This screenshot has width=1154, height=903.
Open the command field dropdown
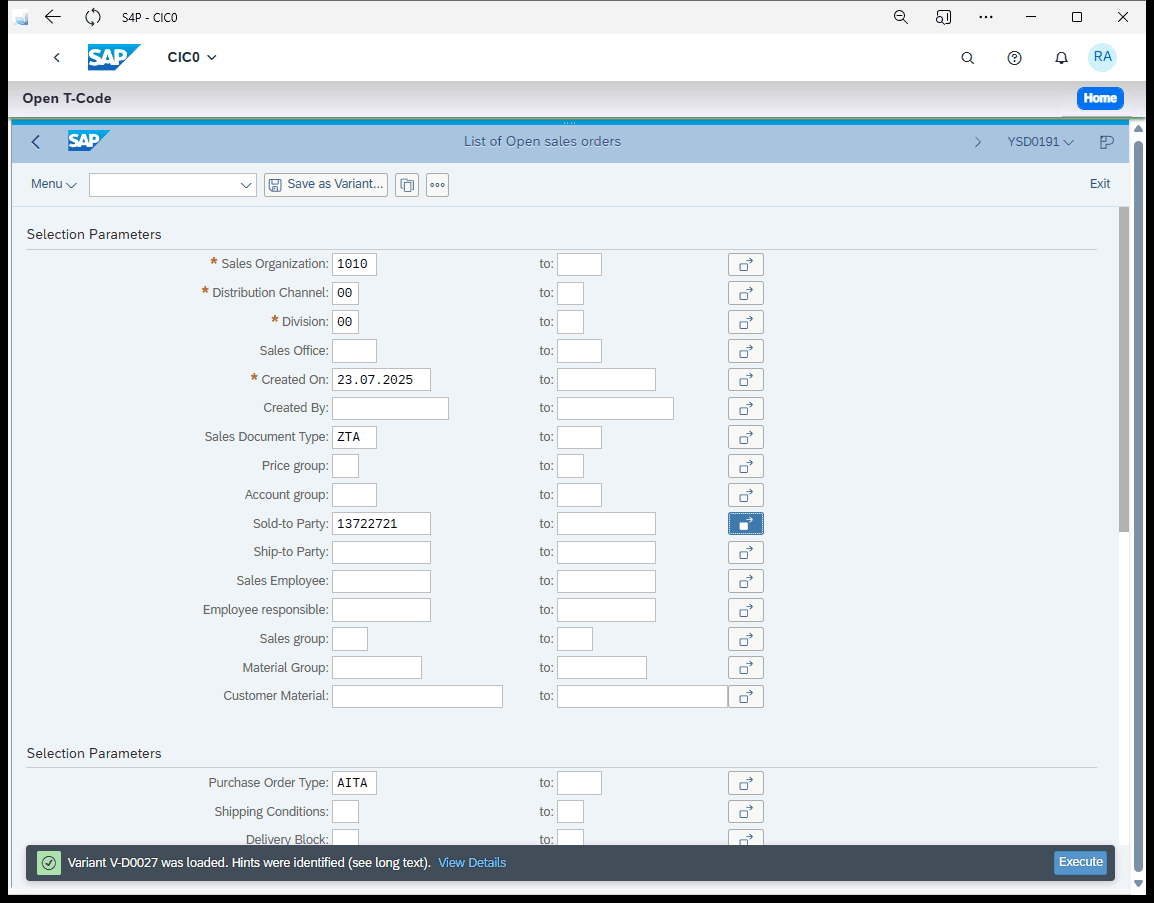coord(246,185)
